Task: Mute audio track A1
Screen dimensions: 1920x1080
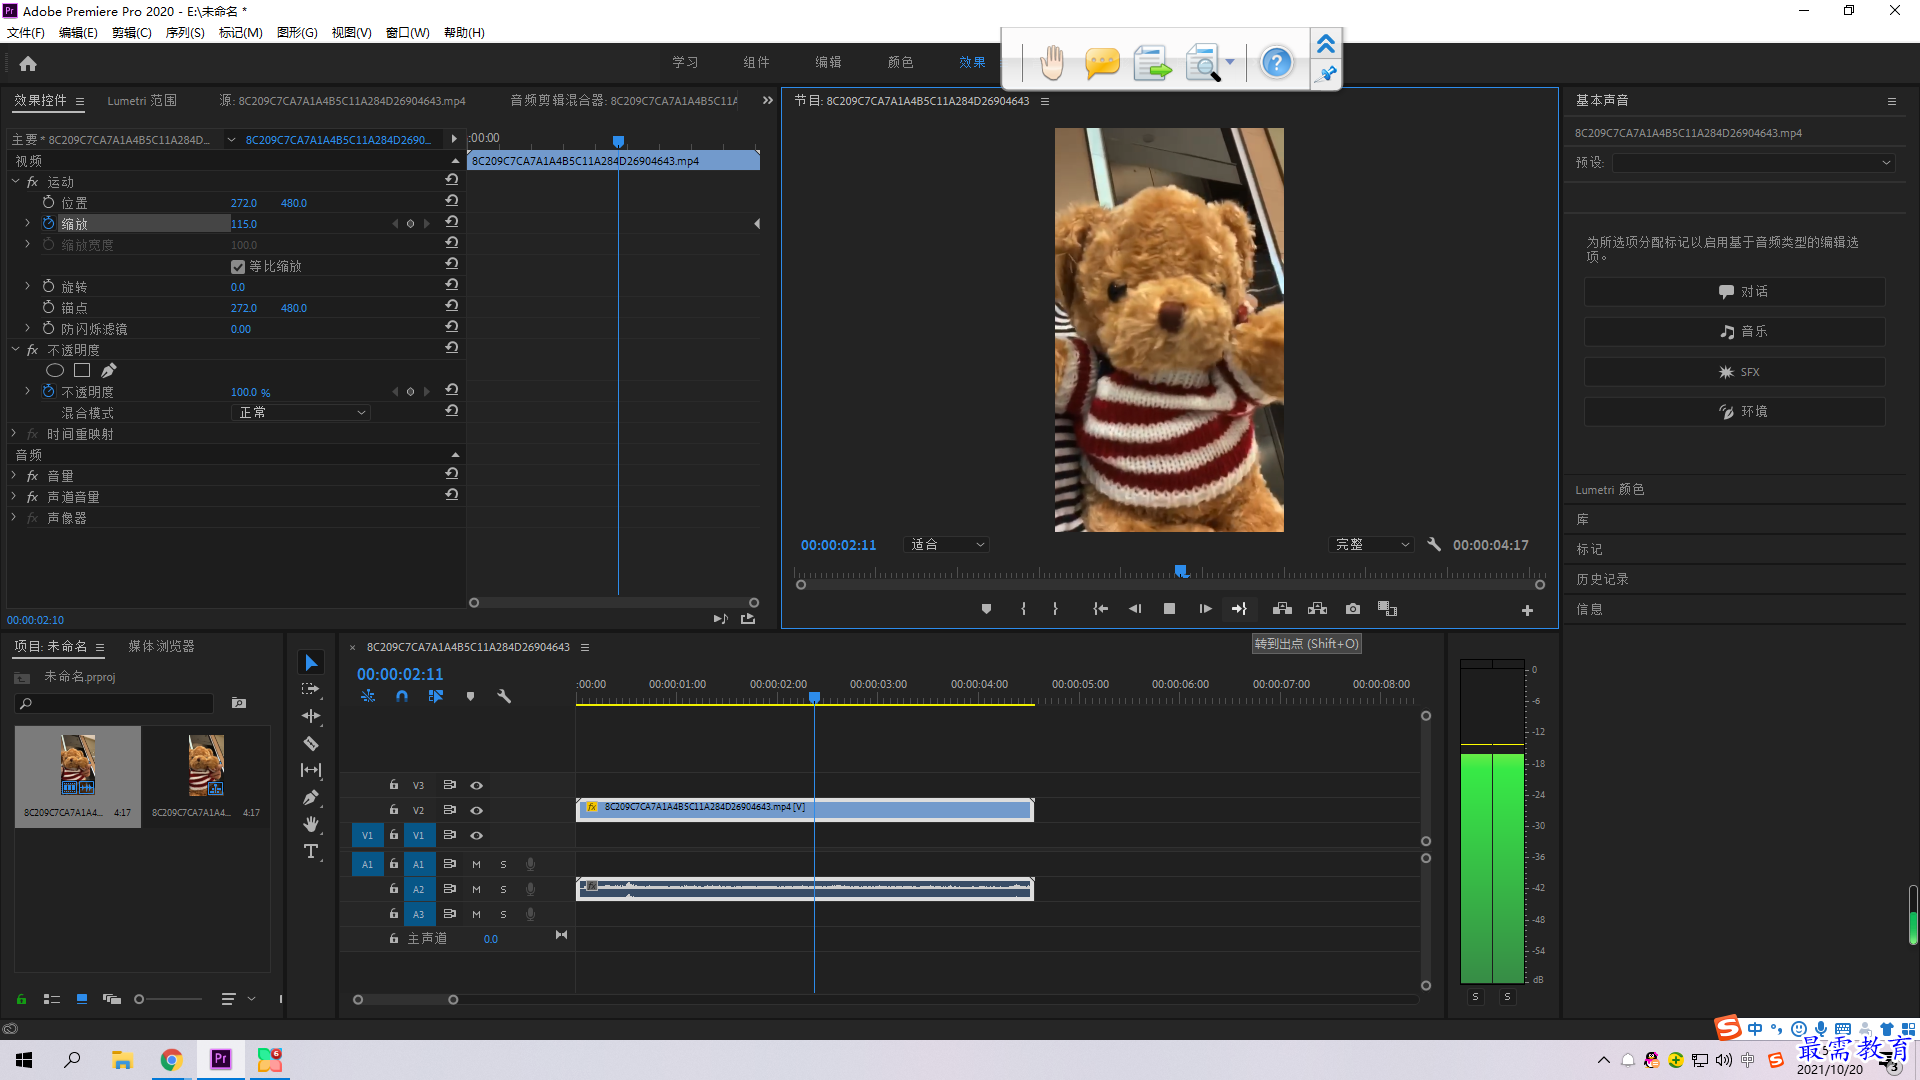Action: pyautogui.click(x=476, y=864)
